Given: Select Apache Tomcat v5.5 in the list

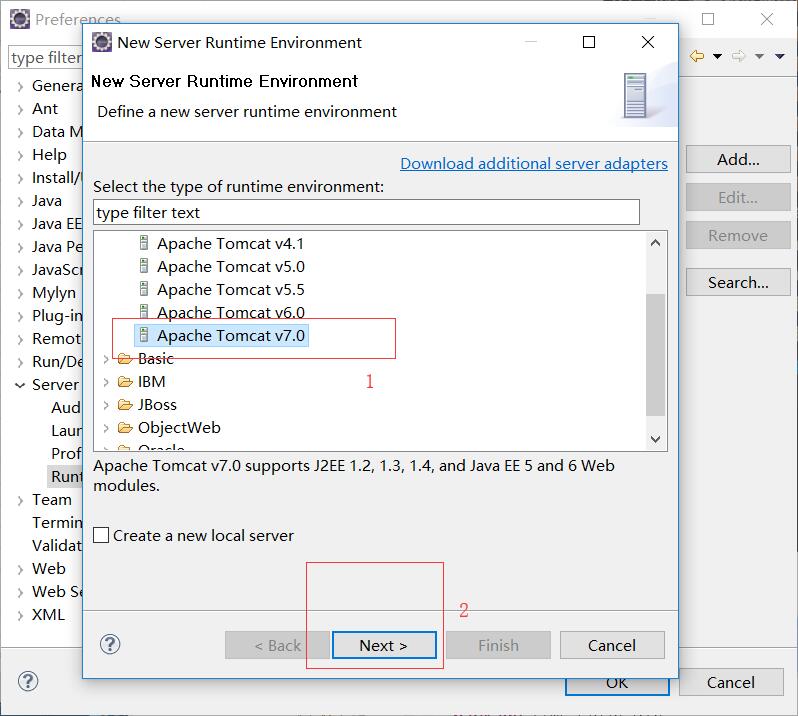Looking at the screenshot, I should 230,289.
